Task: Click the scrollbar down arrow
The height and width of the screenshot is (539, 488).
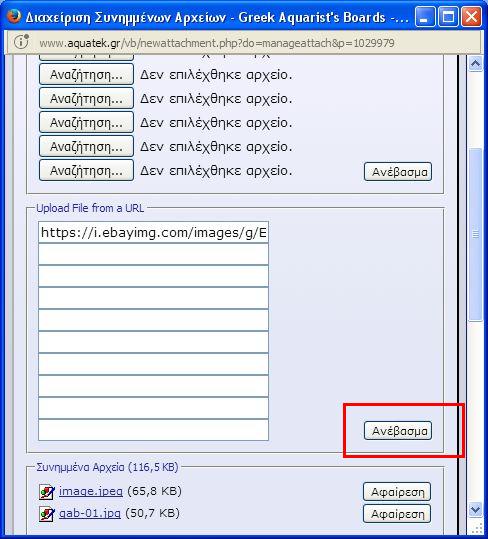Action: (476, 509)
